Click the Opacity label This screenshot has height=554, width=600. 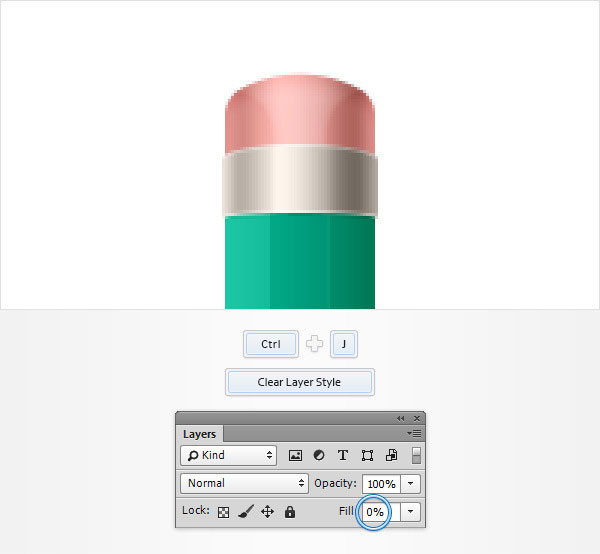(335, 483)
